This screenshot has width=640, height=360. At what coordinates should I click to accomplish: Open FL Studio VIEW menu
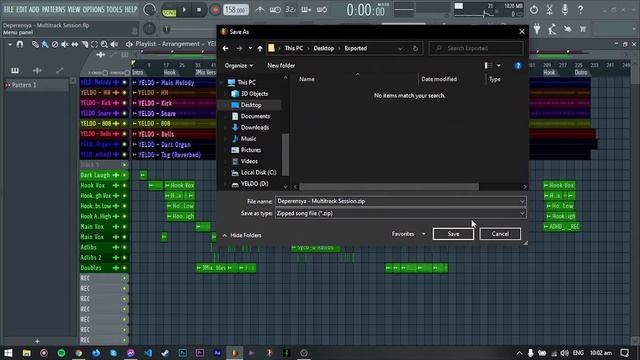74,9
